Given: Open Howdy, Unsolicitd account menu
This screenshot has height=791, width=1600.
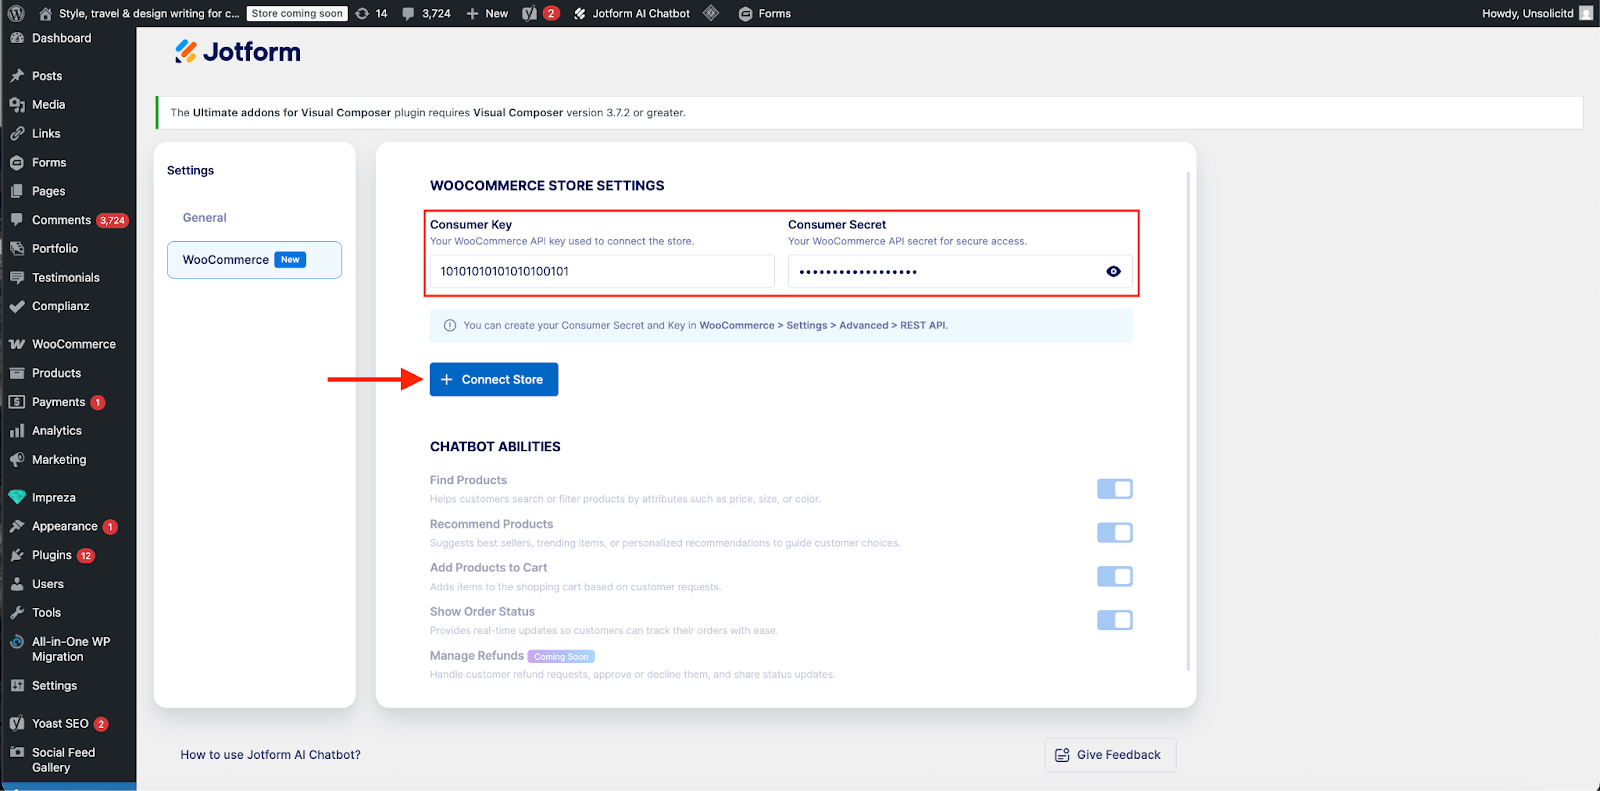Looking at the screenshot, I should (1536, 14).
